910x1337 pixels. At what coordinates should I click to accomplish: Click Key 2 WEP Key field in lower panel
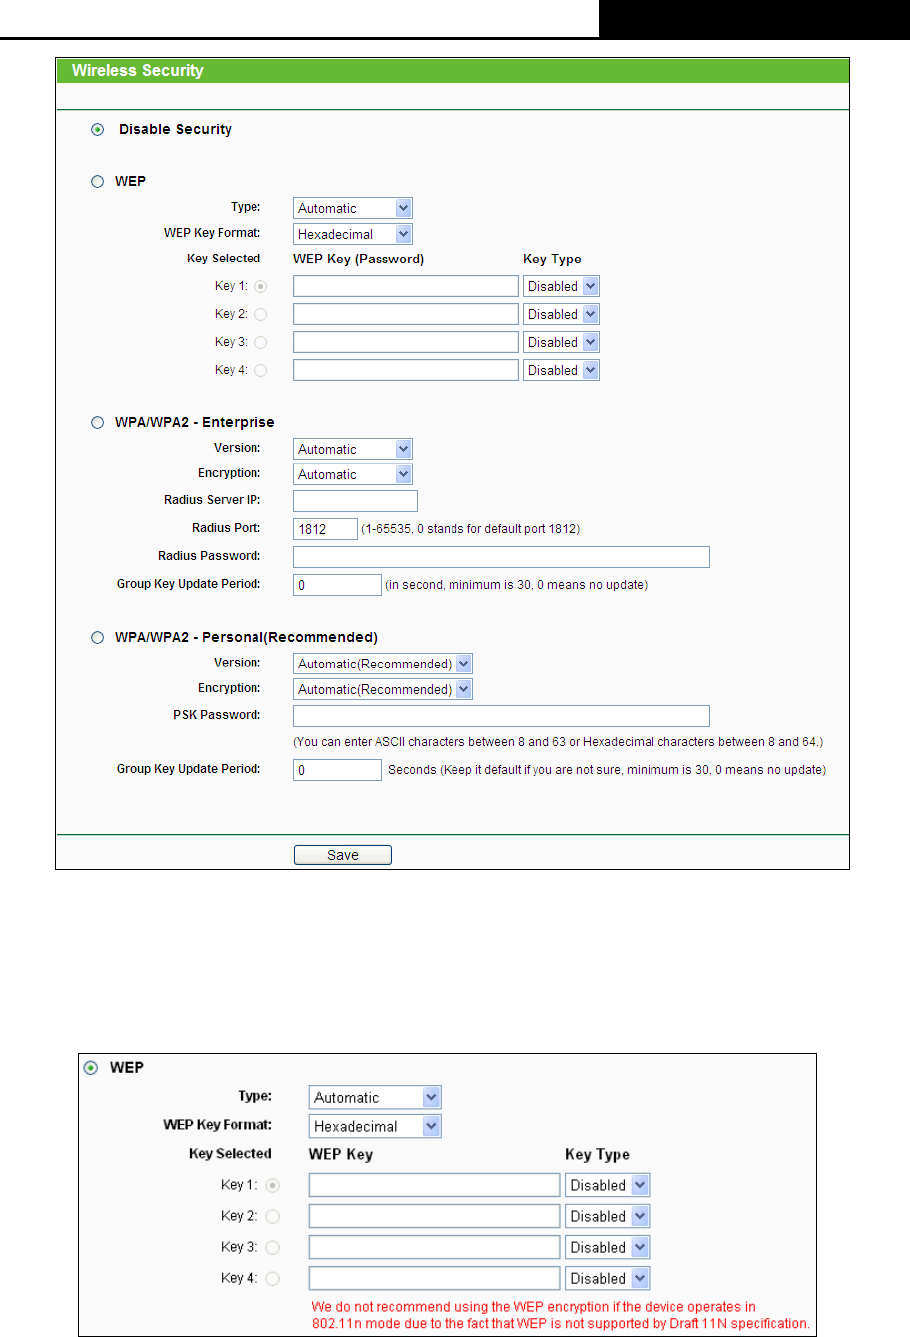coord(435,1216)
